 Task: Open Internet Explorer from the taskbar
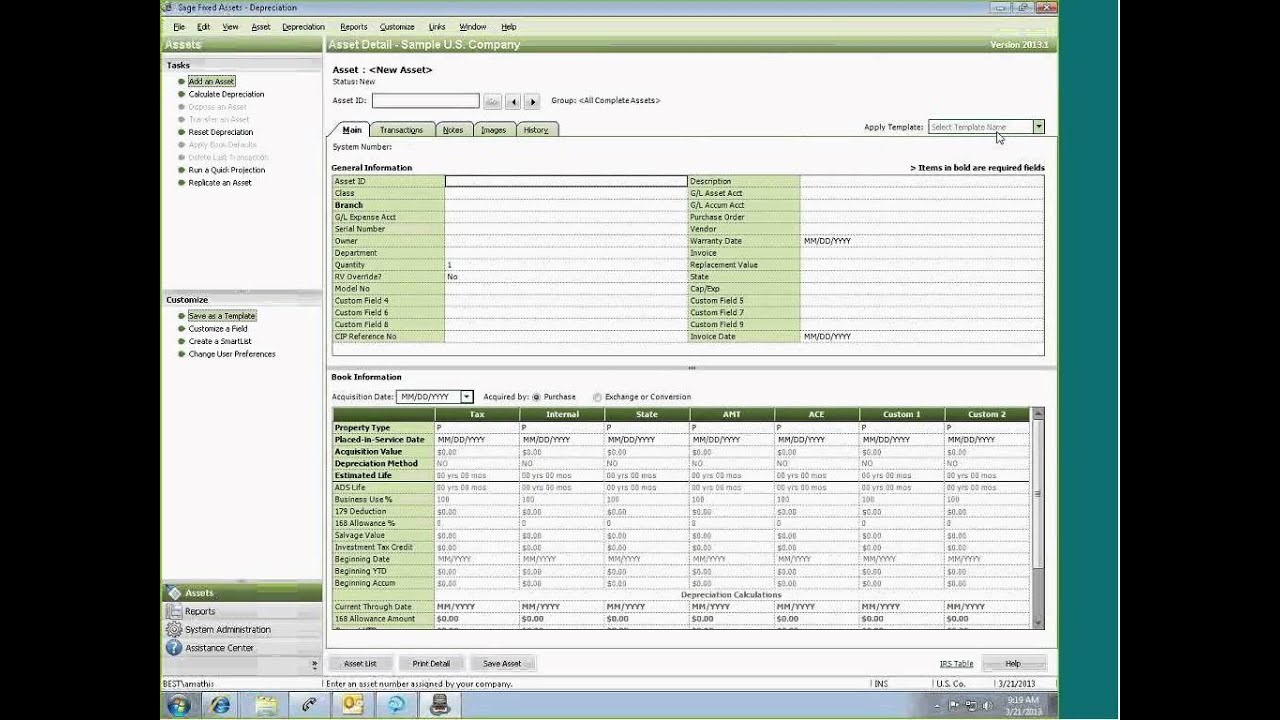[x=221, y=705]
